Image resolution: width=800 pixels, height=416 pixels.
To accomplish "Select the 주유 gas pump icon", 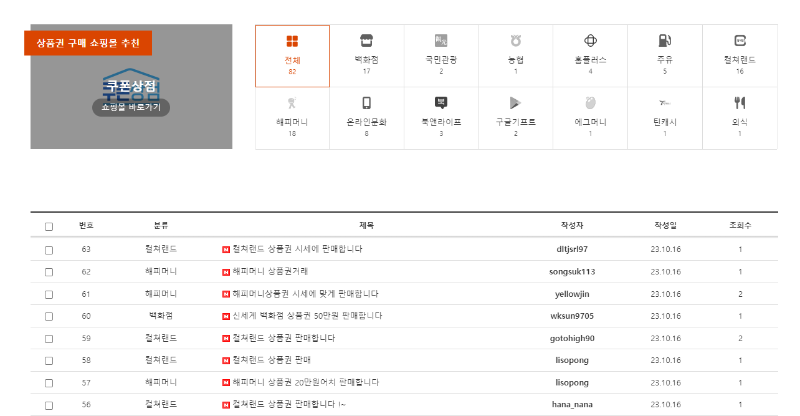I will [665, 40].
